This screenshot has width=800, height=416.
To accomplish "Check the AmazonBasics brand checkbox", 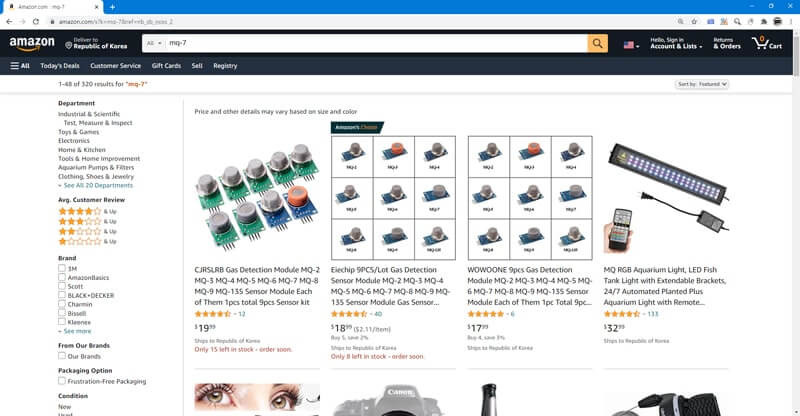I will 62,277.
